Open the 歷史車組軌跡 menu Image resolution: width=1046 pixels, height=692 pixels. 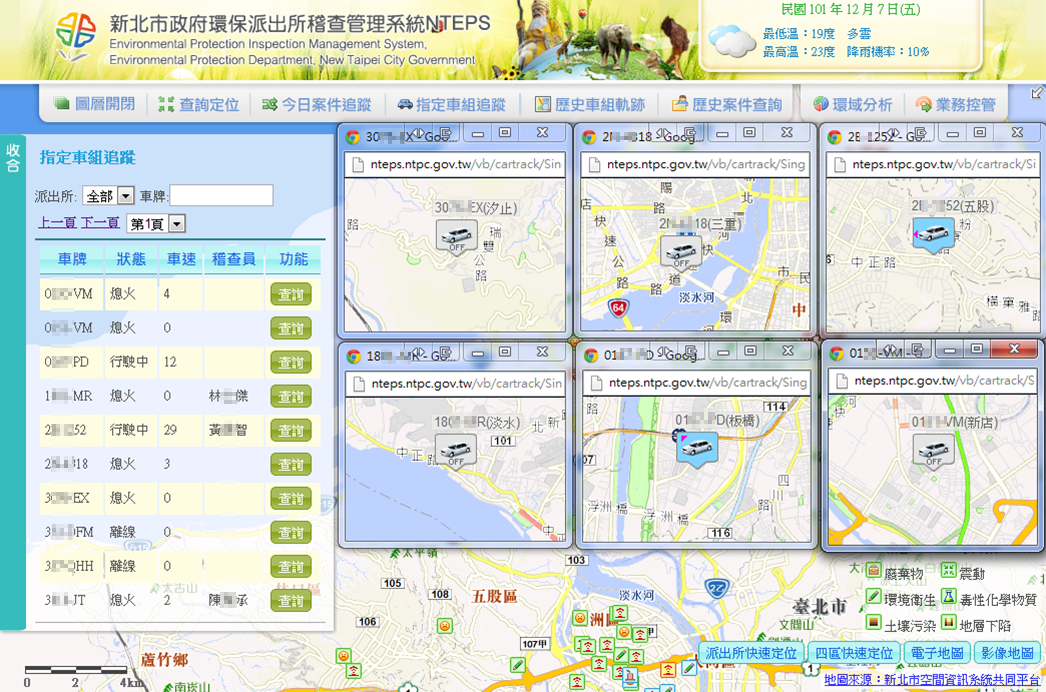click(x=590, y=105)
